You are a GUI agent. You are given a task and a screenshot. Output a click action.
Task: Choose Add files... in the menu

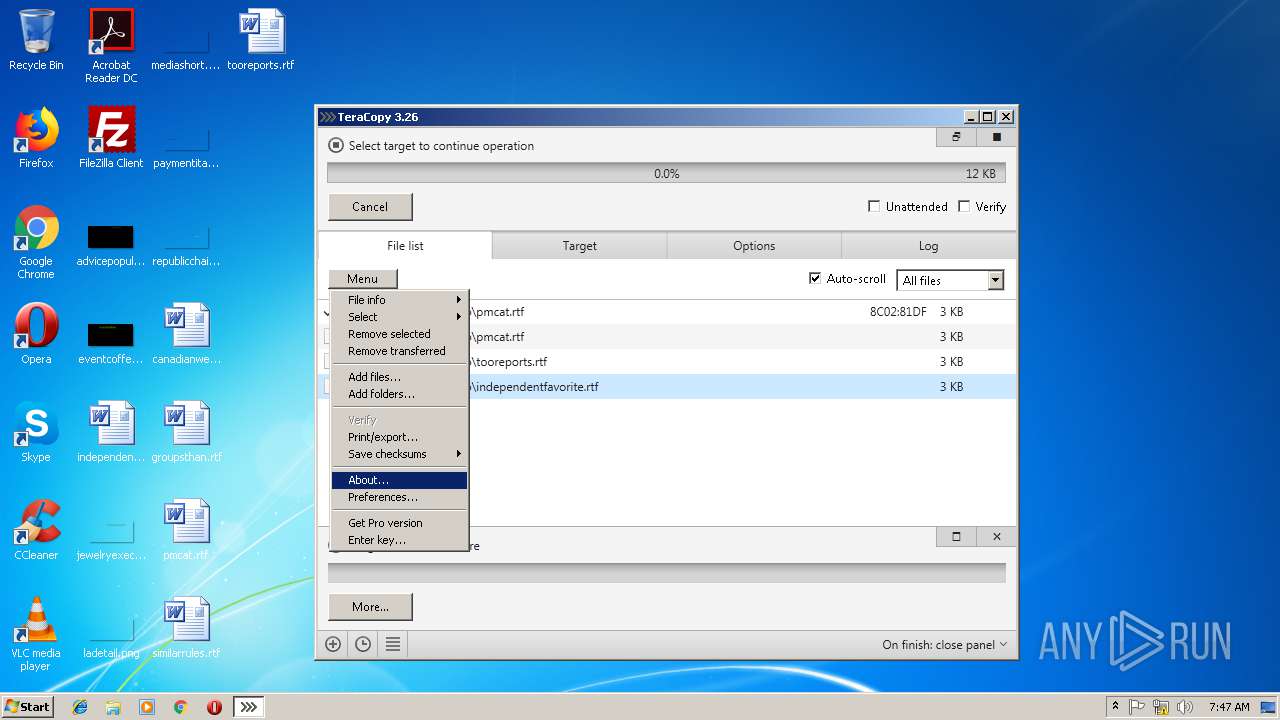pos(399,377)
